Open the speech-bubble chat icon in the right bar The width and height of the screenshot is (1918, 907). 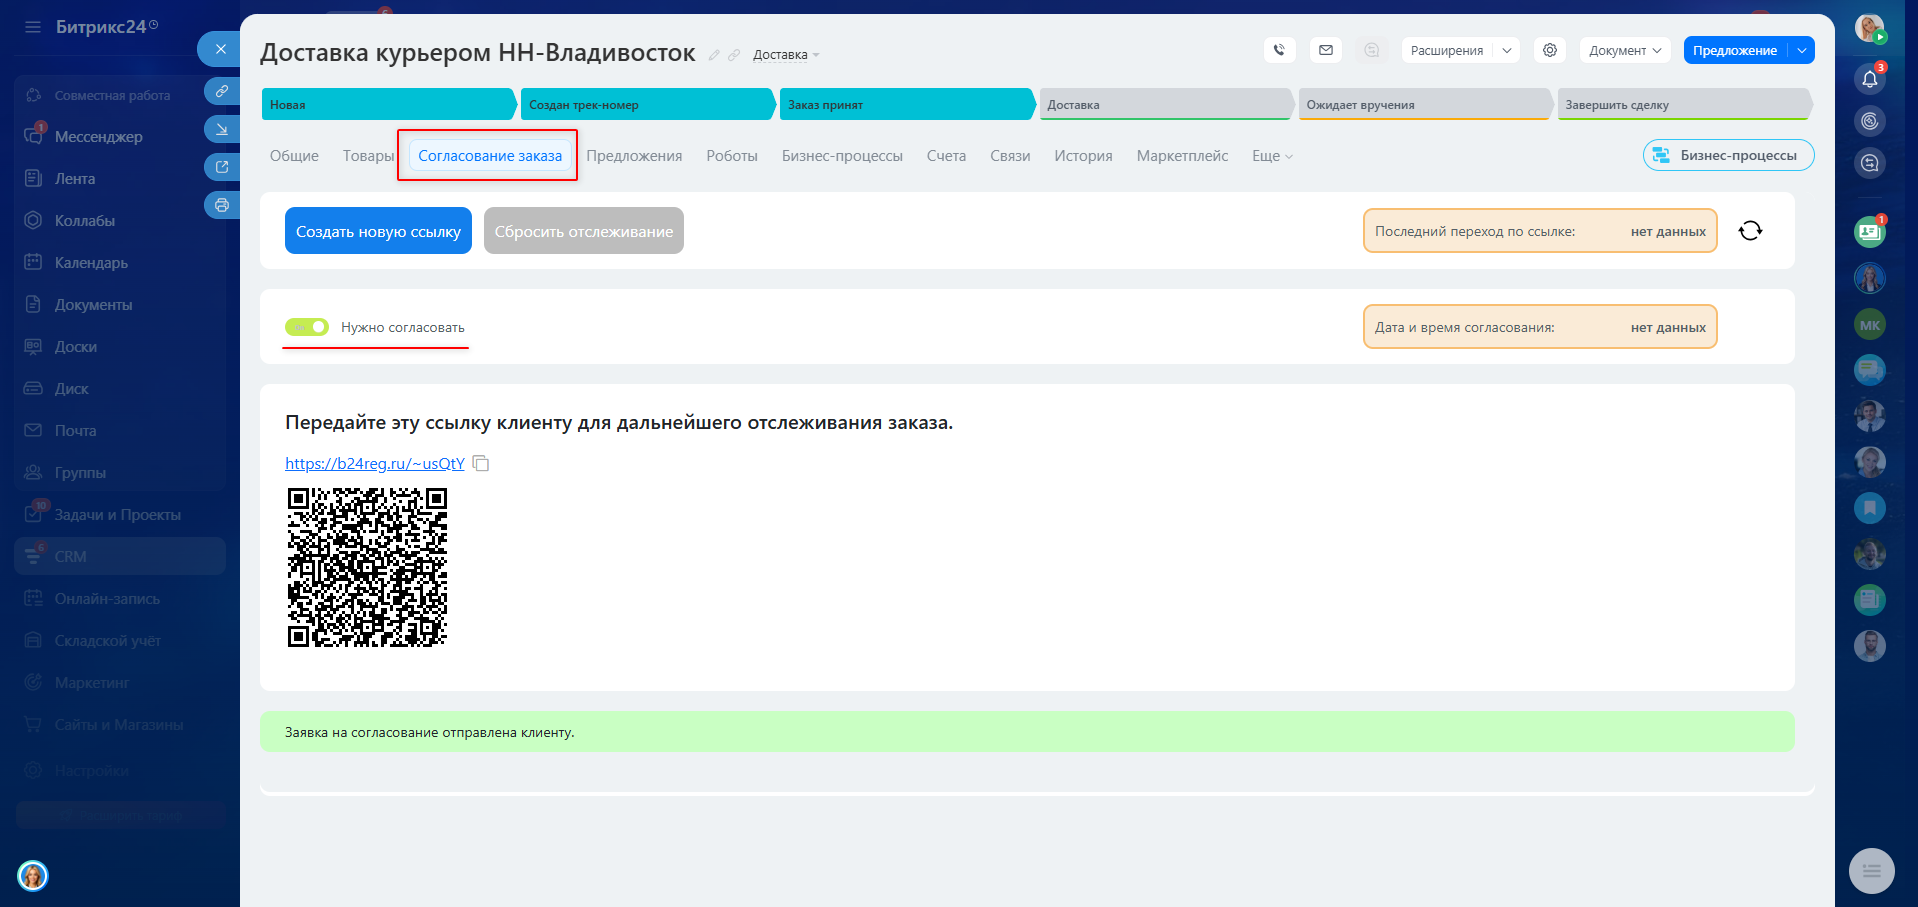1870,370
